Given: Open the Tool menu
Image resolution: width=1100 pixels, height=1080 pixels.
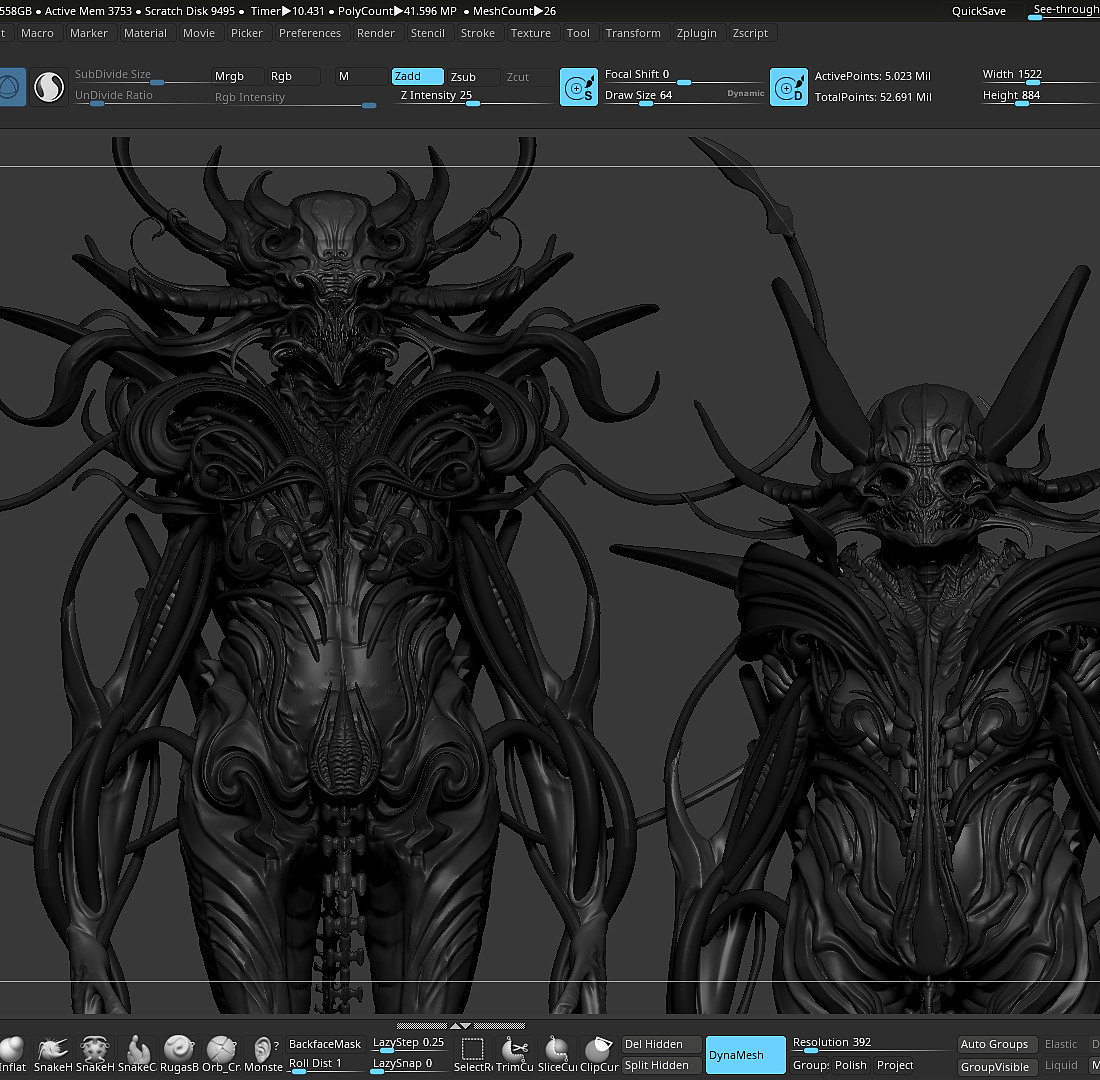Looking at the screenshot, I should (578, 33).
